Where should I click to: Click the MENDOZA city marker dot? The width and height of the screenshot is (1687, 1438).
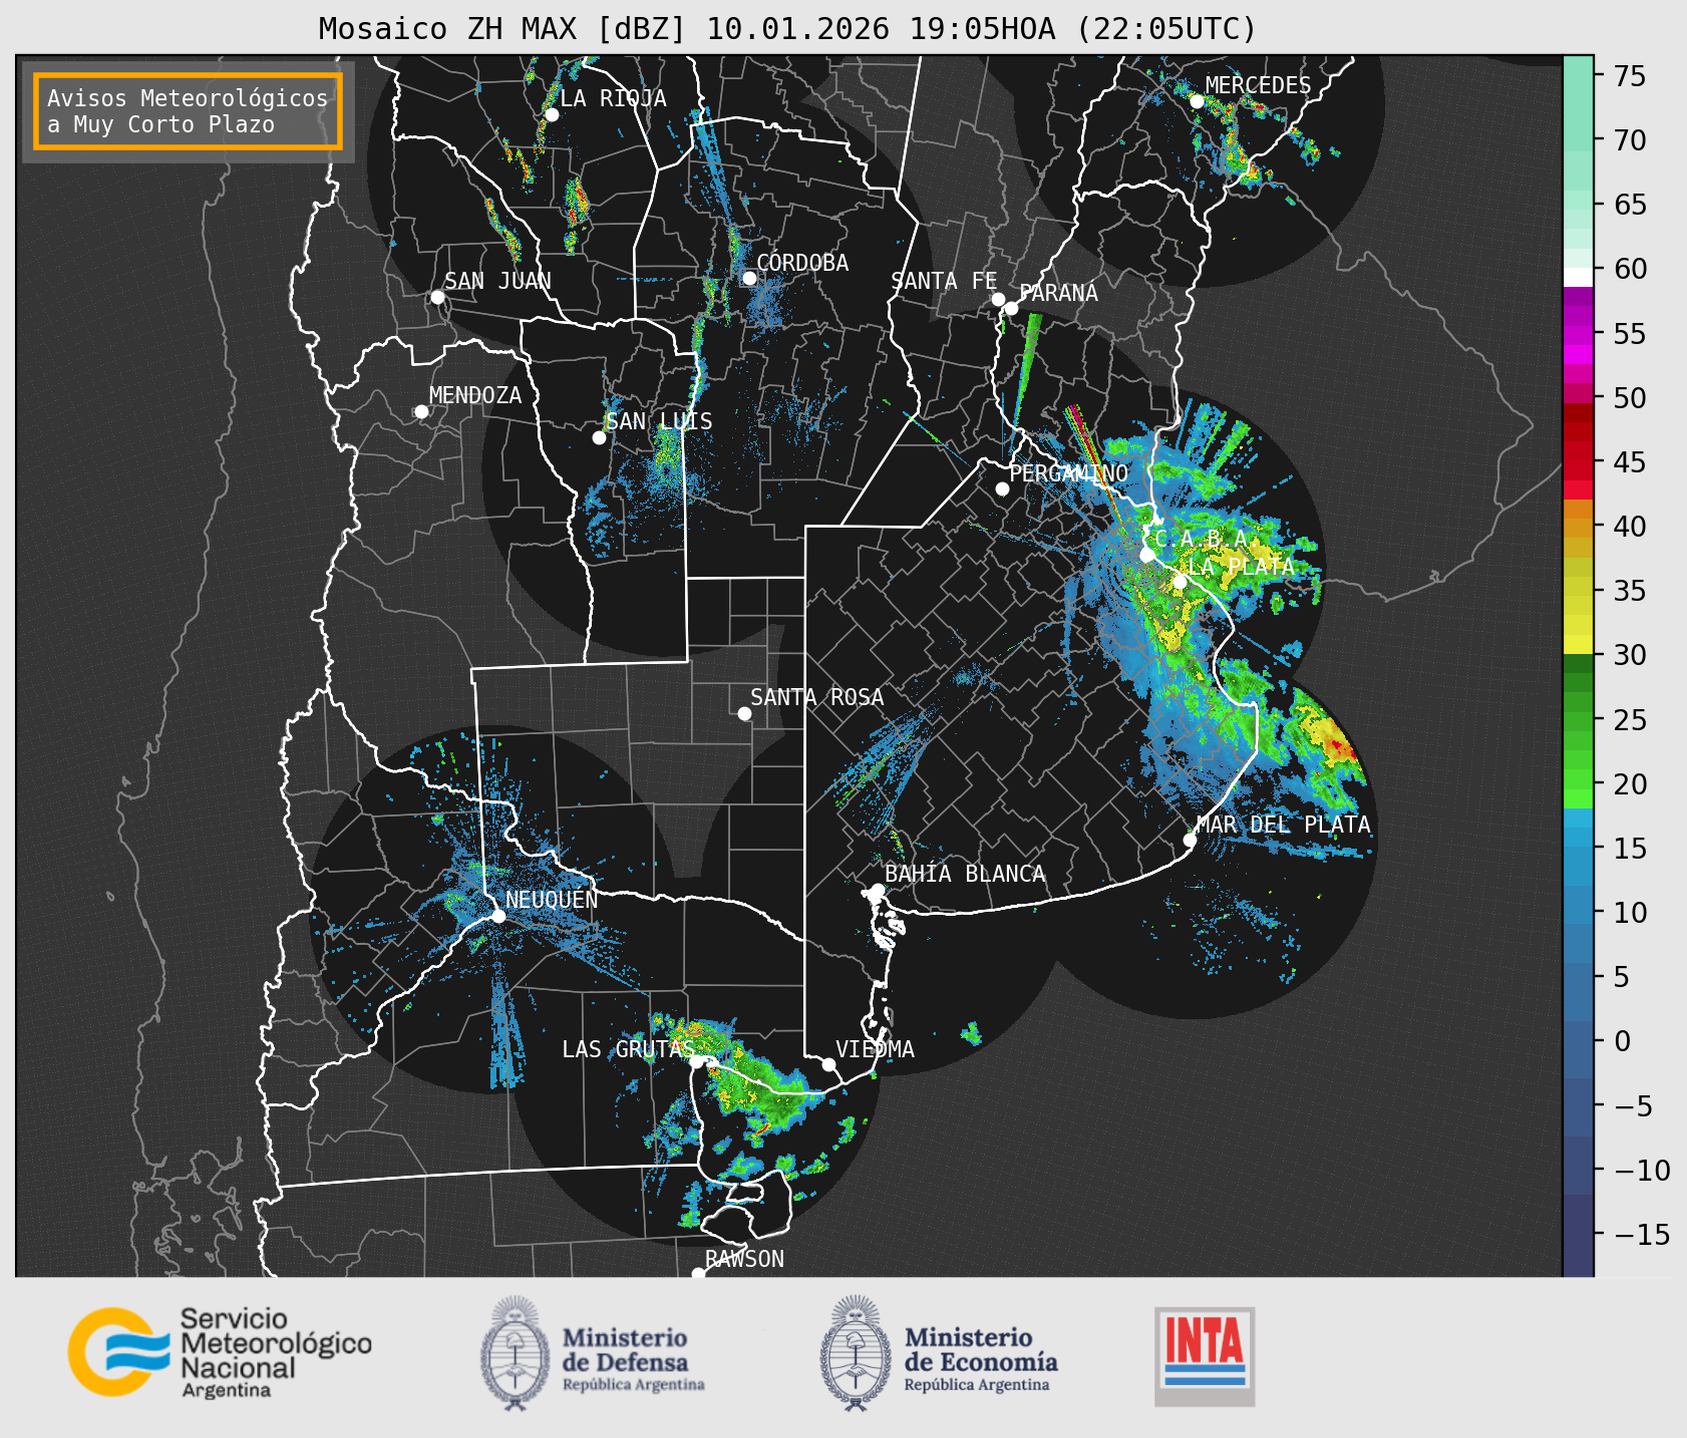421,412
